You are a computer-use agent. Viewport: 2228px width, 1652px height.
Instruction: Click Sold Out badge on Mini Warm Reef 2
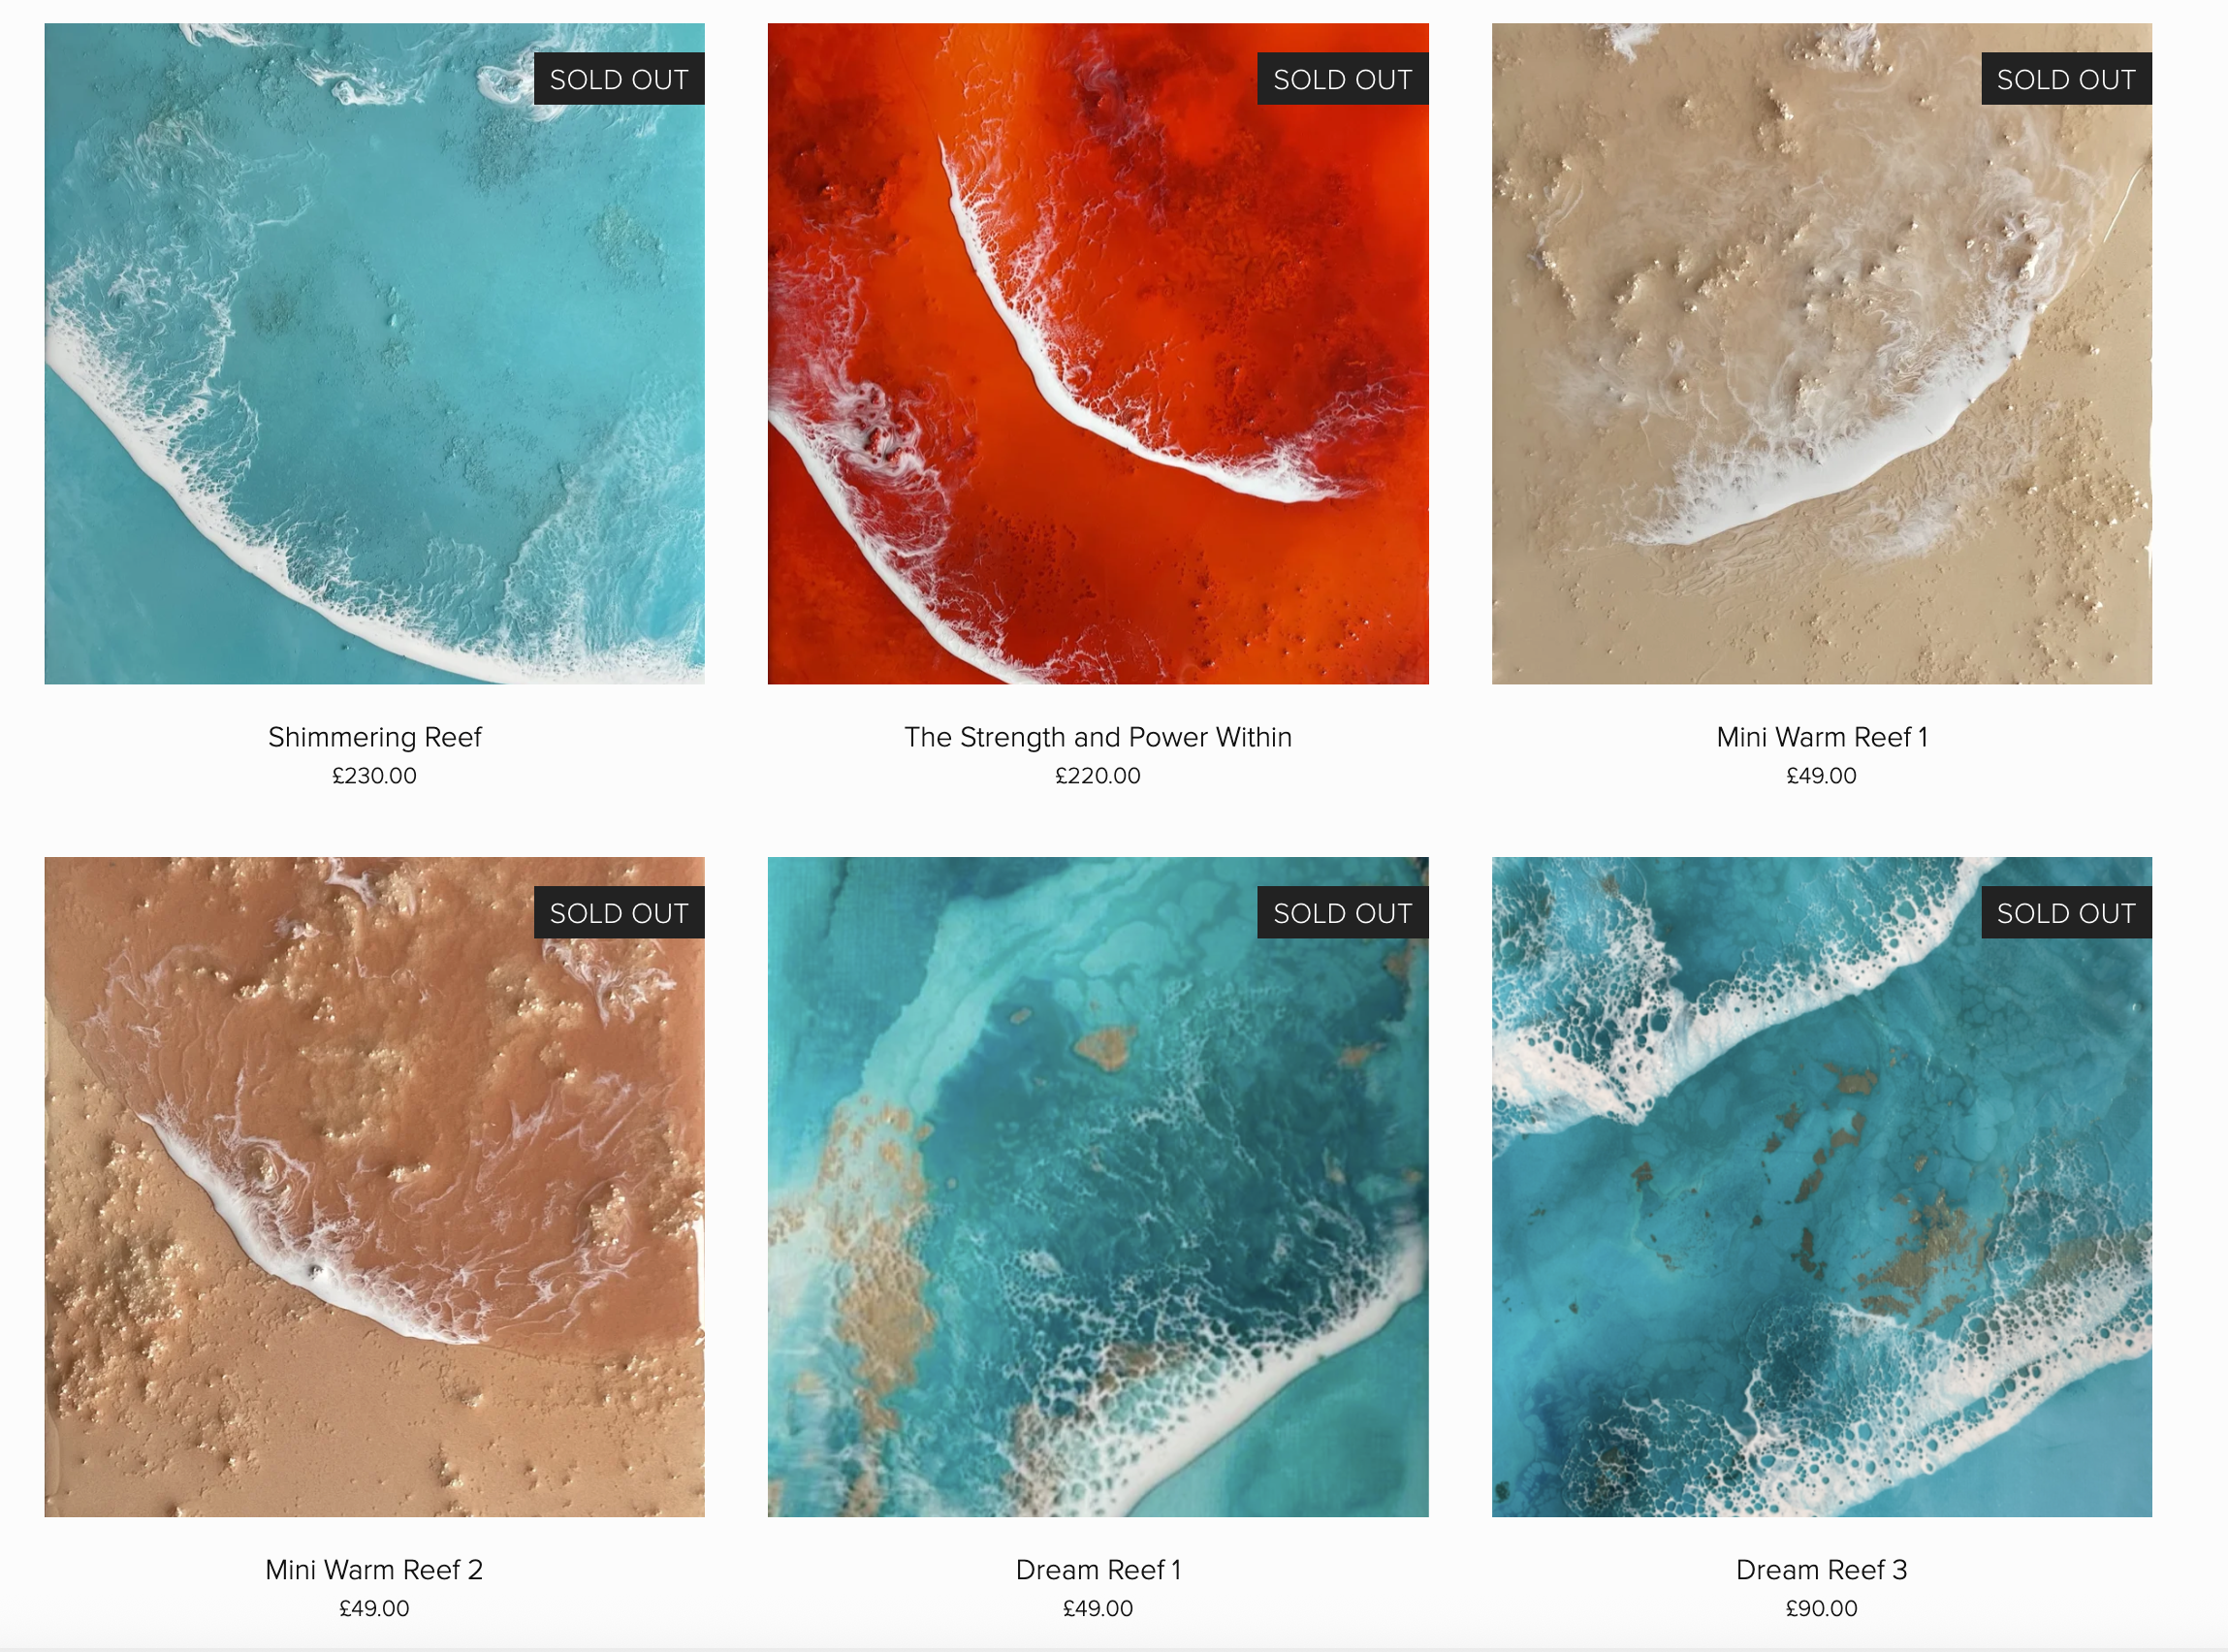(x=619, y=913)
